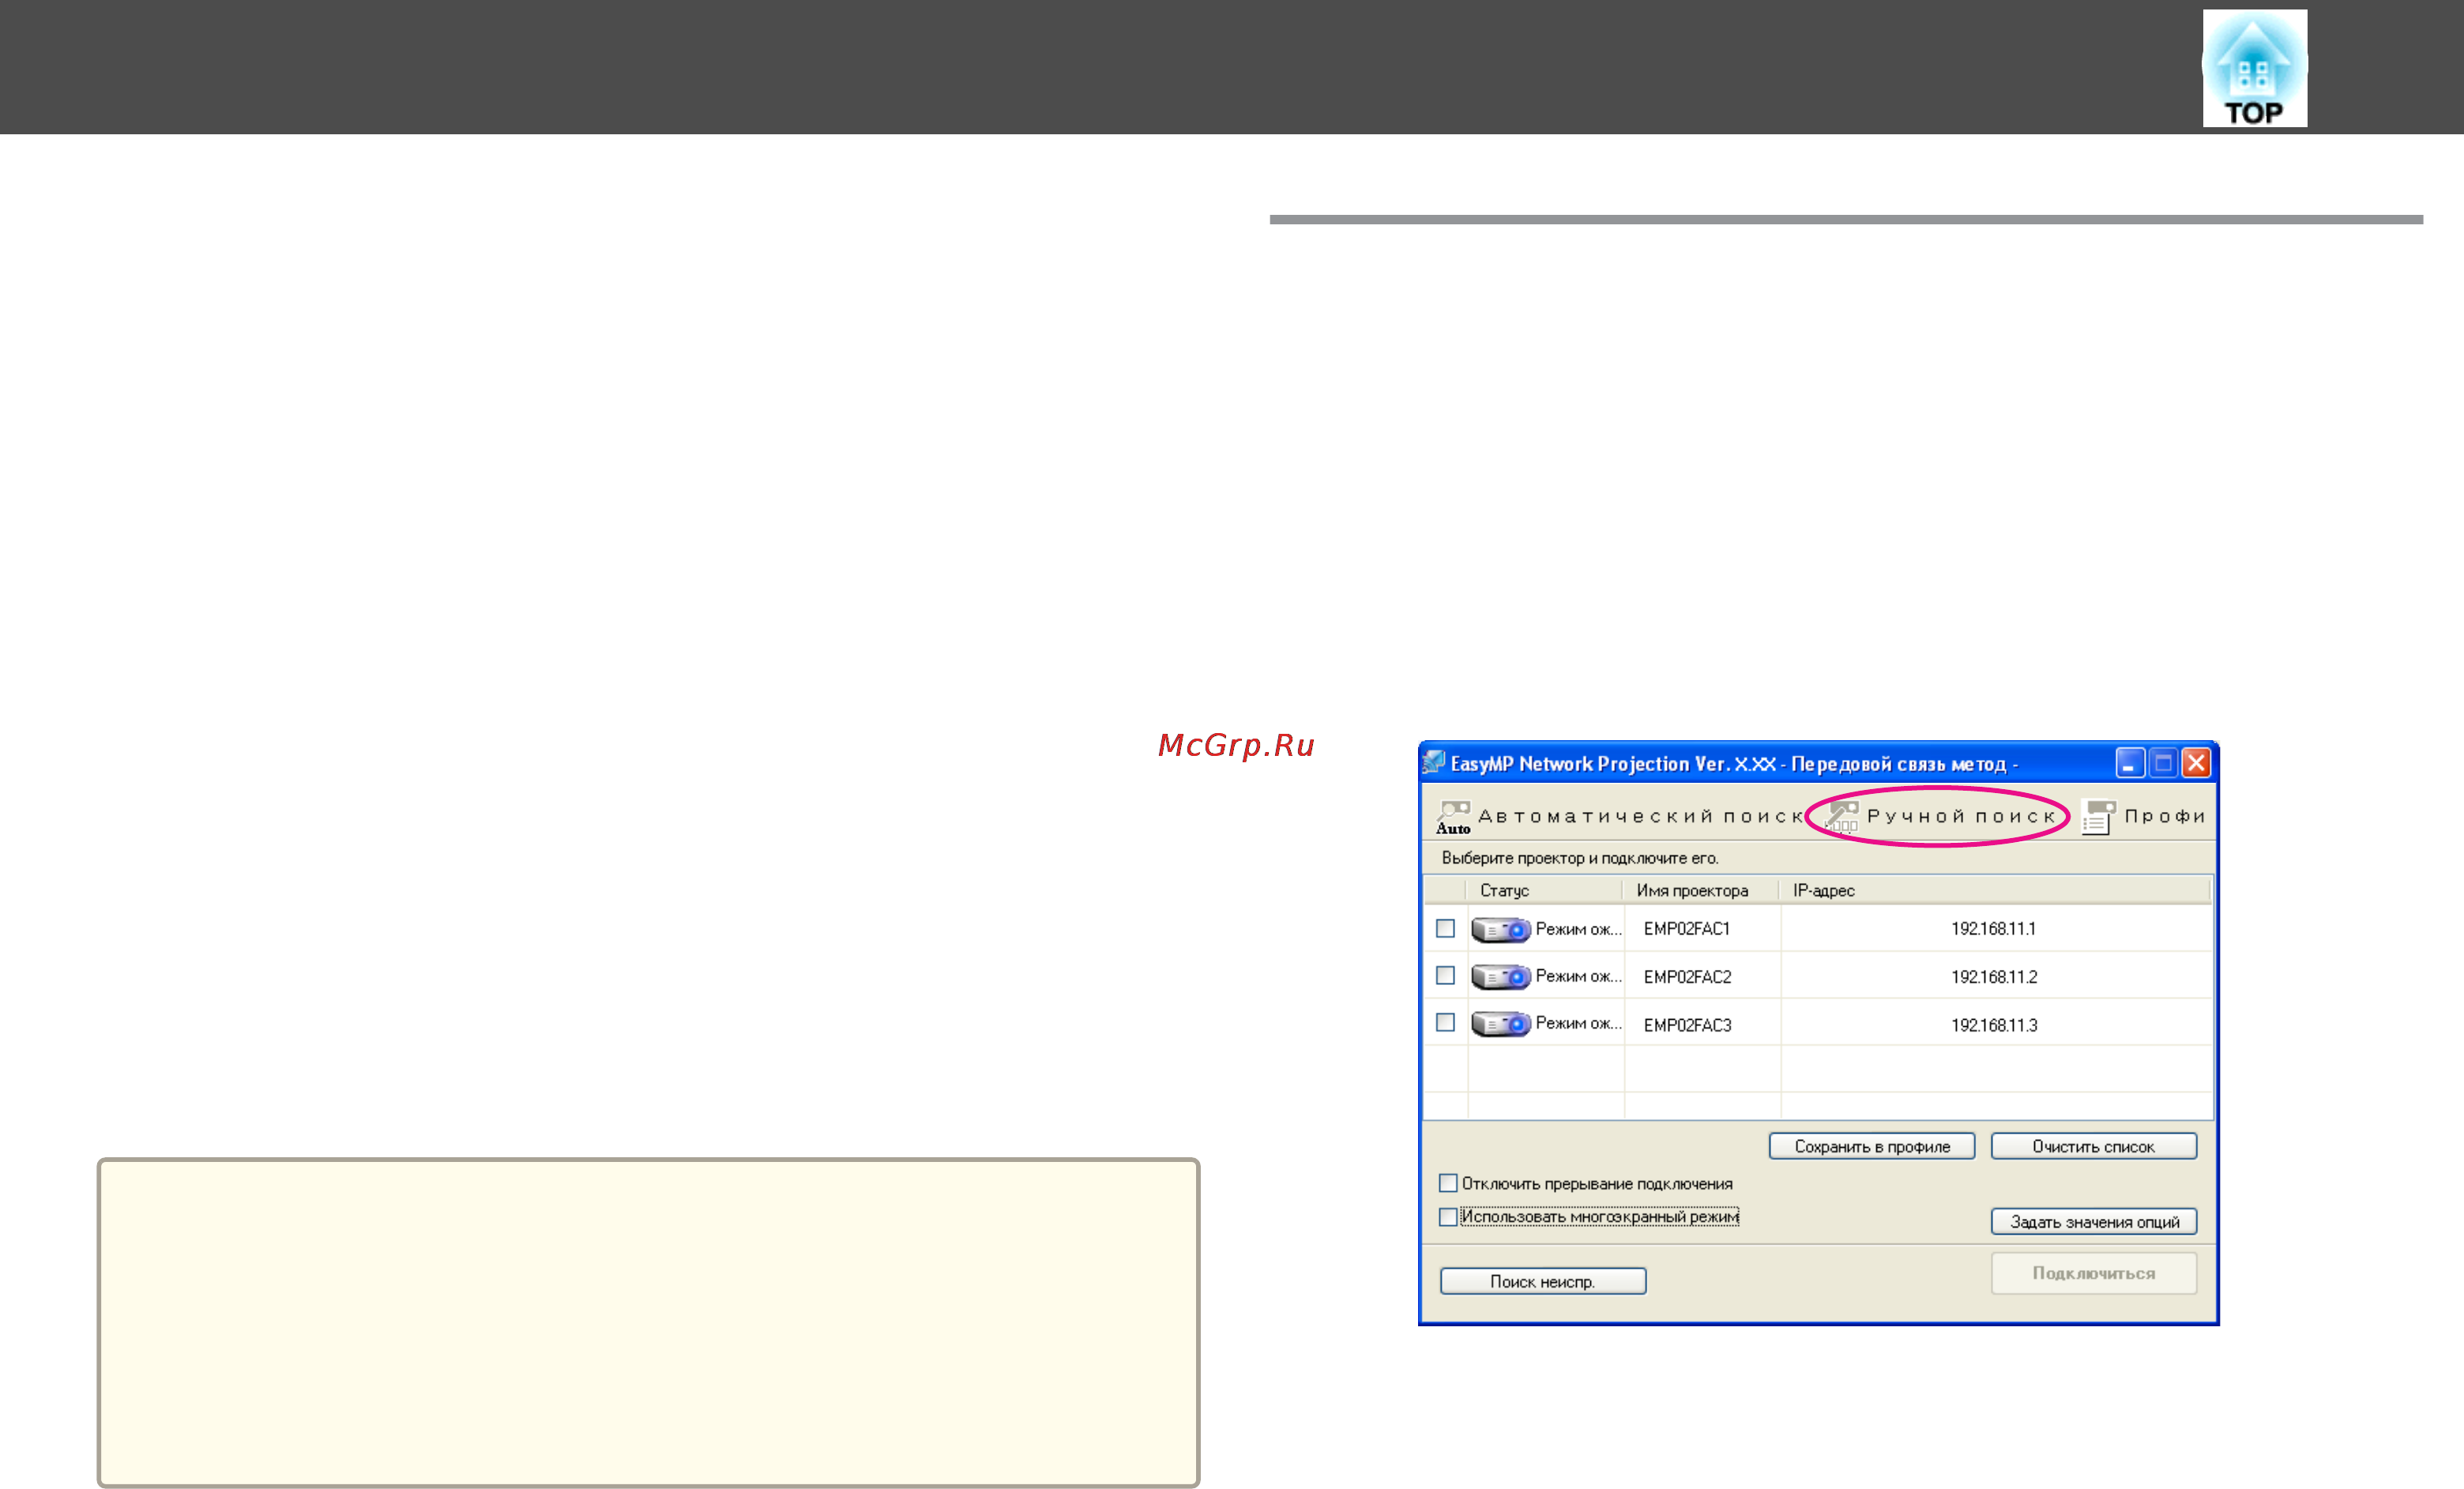Image resolution: width=2464 pixels, height=1489 pixels.
Task: Maximize the EasyMP Network Projection window
Action: 2162,763
